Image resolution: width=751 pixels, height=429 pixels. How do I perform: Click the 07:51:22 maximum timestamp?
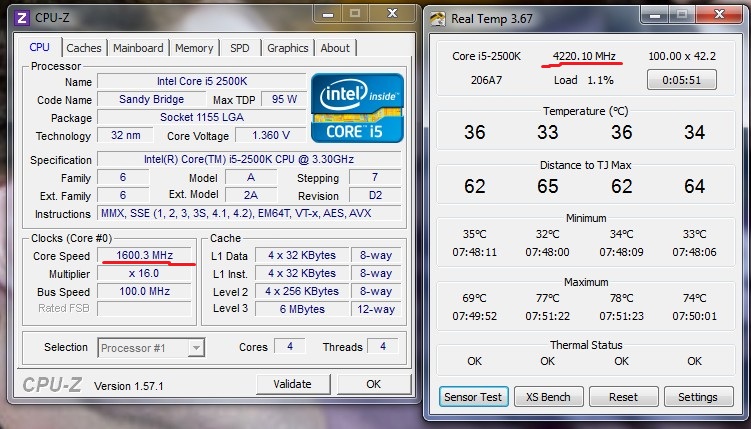tap(547, 316)
